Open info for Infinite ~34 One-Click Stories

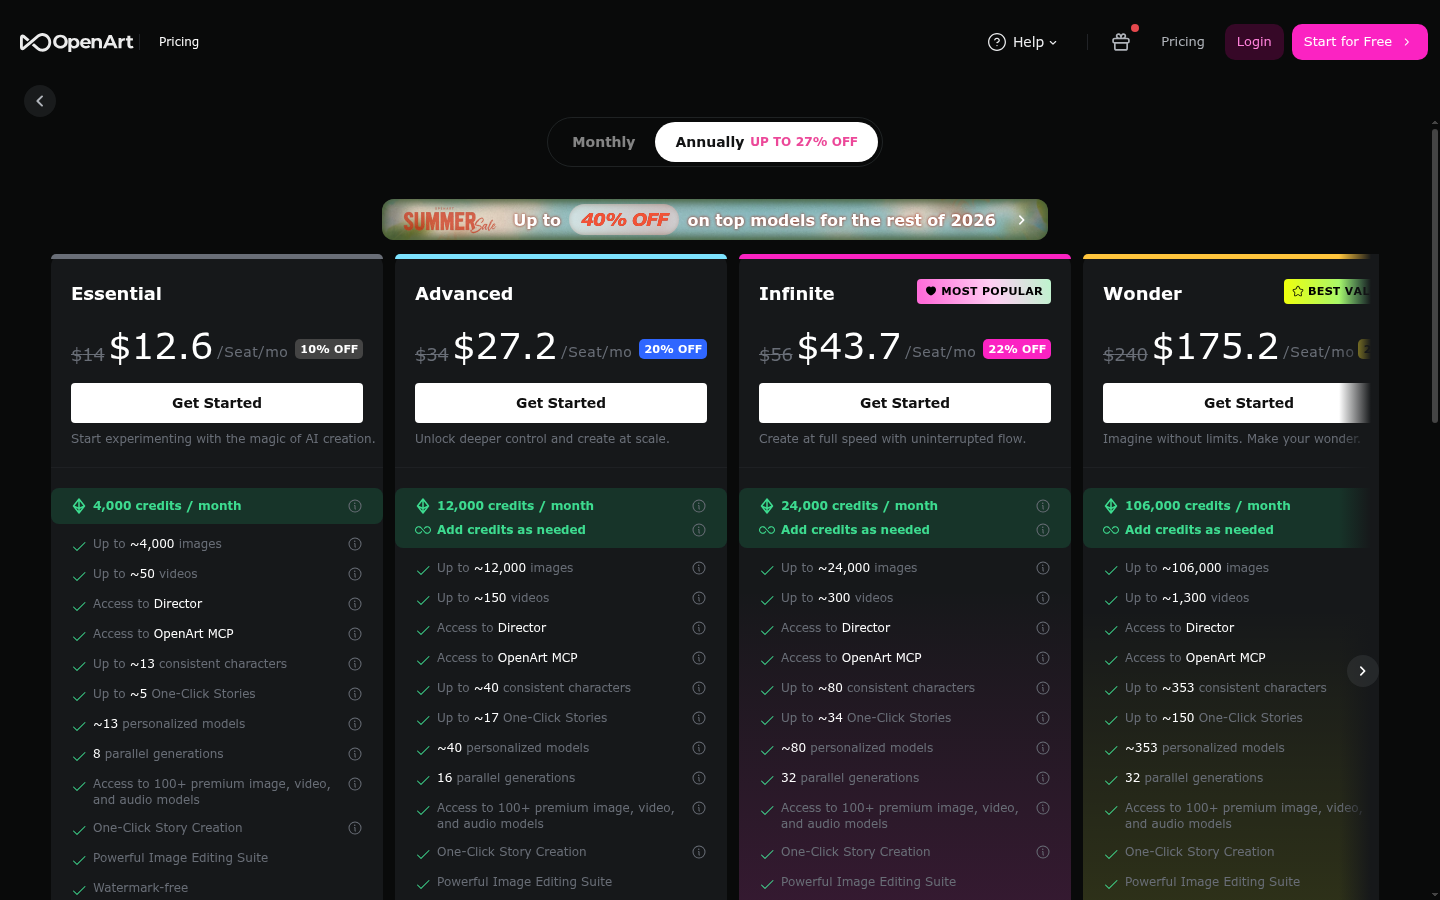click(1043, 718)
